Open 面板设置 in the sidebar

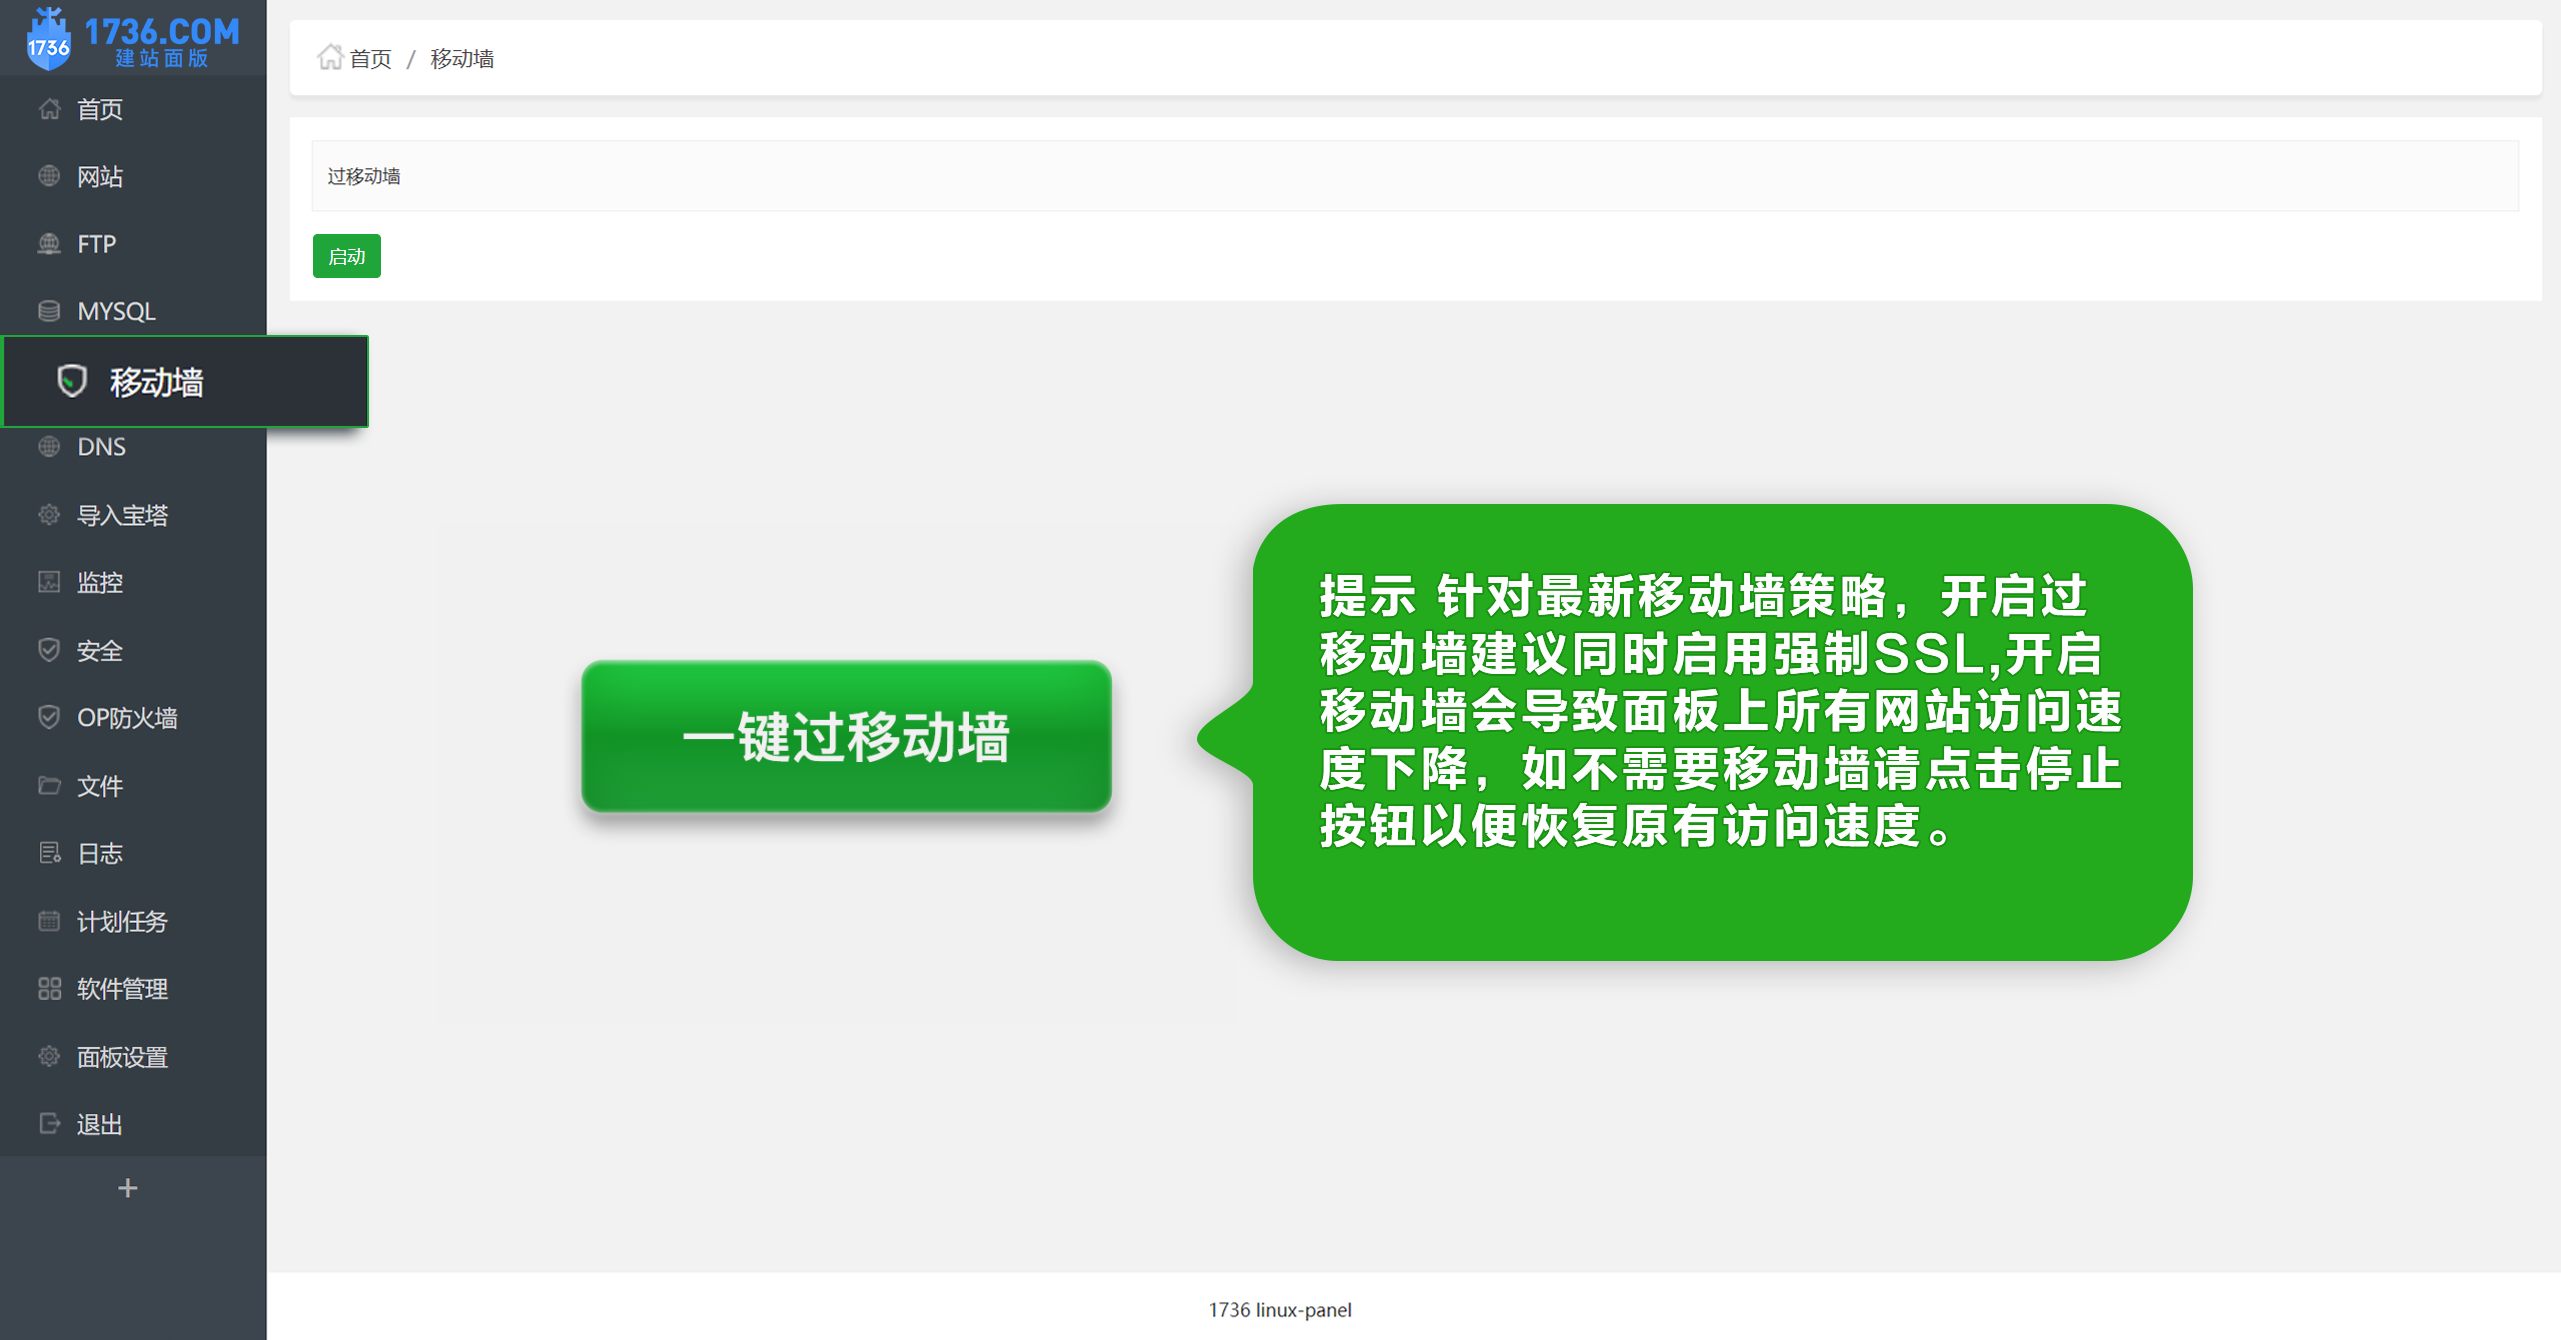(x=133, y=1056)
